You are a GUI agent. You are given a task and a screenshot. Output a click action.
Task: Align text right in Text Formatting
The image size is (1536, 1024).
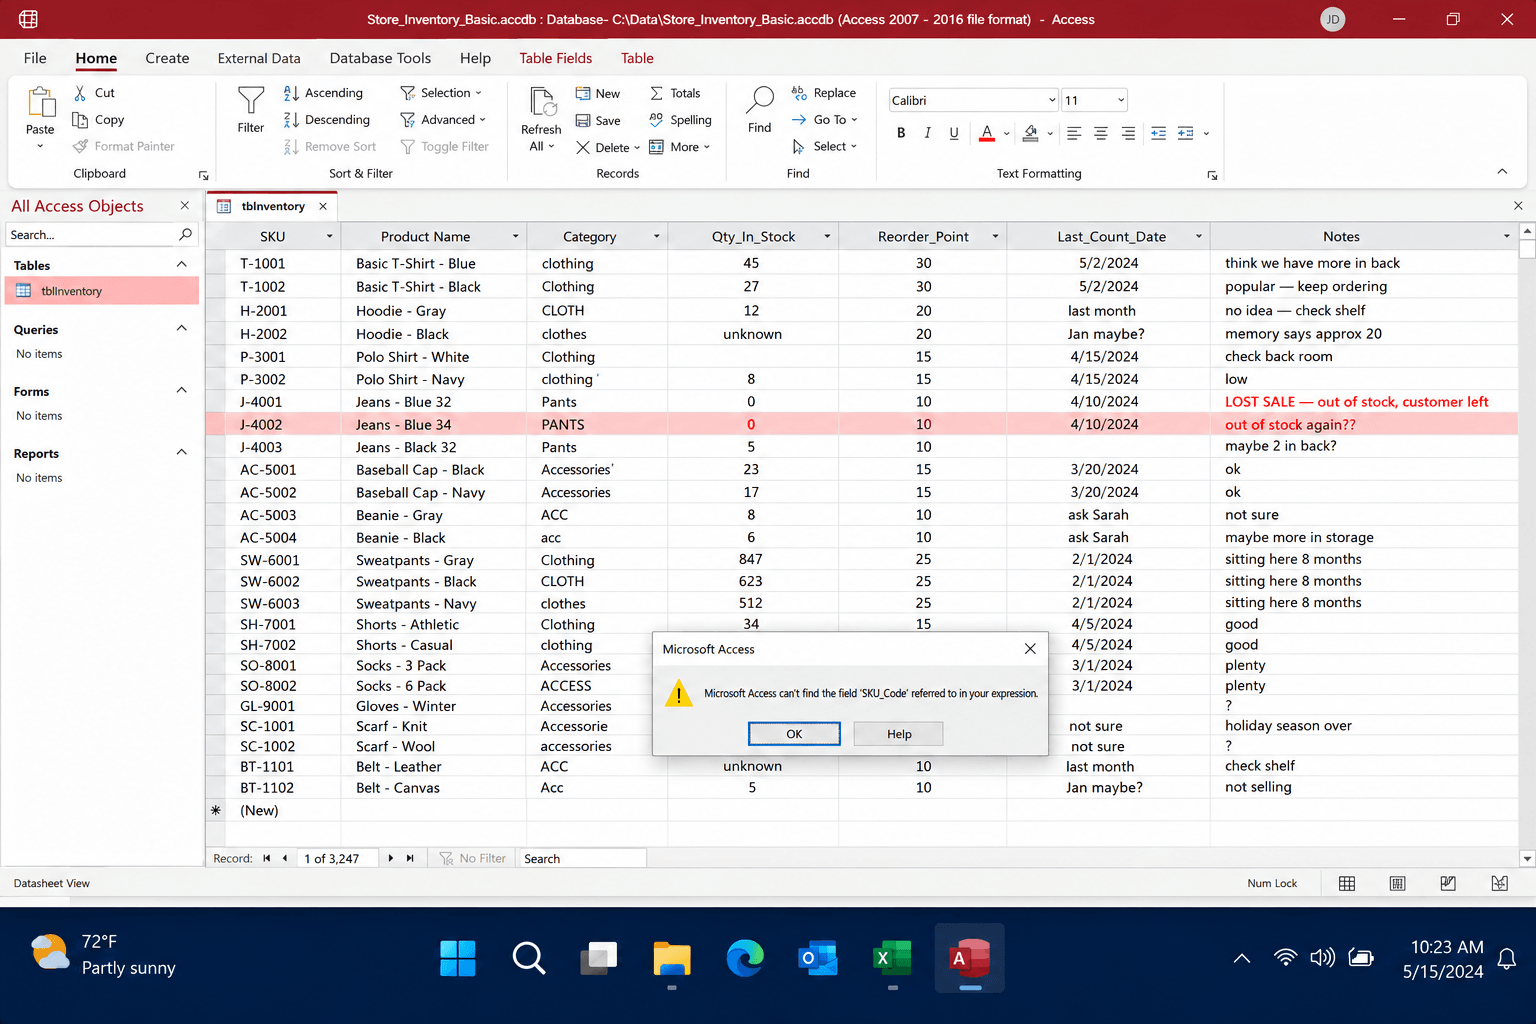pos(1128,133)
